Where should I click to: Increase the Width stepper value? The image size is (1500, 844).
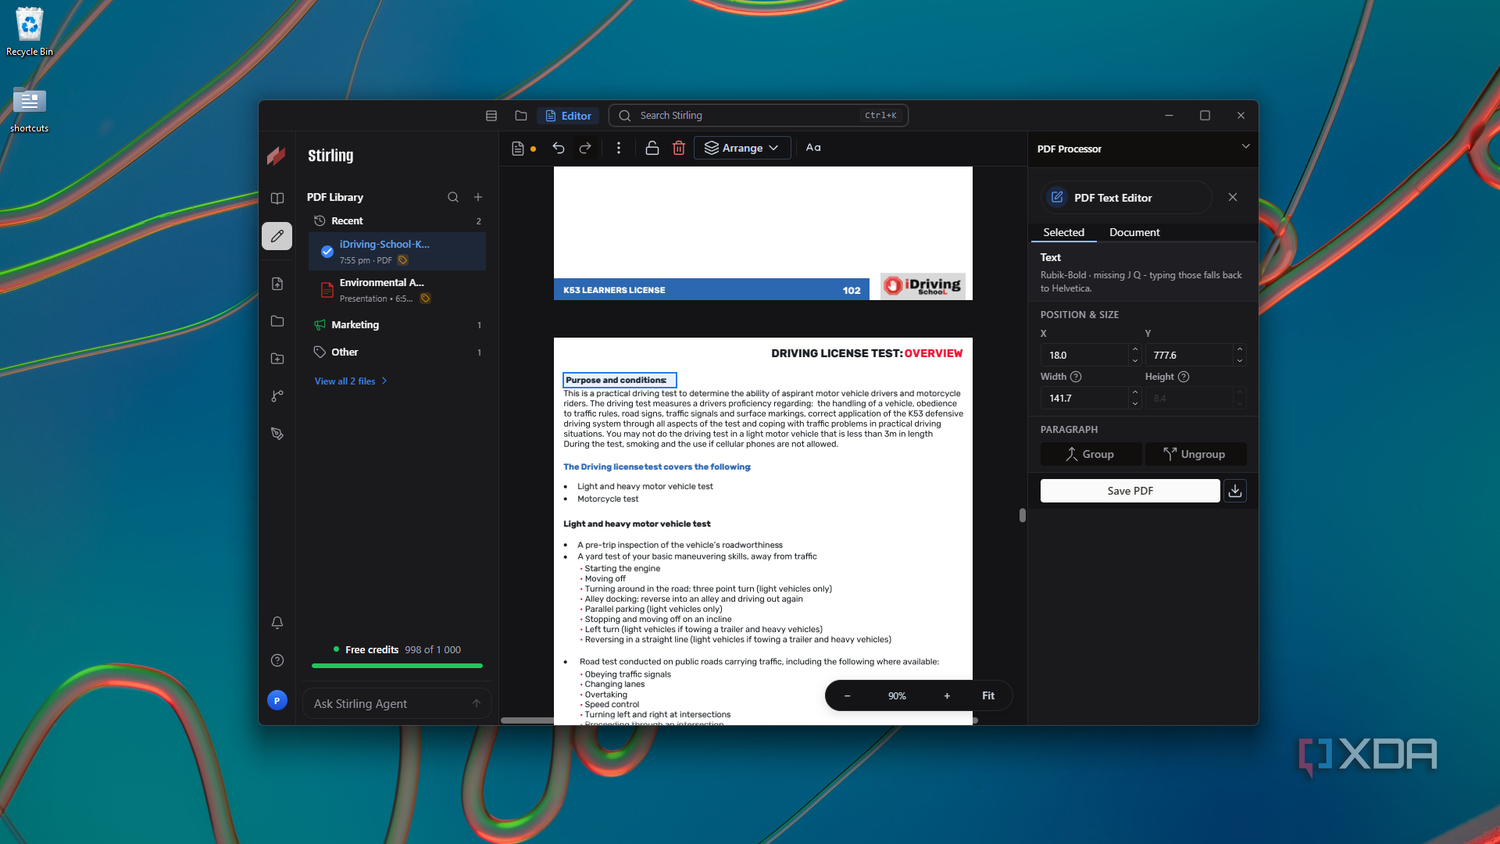[1135, 393]
